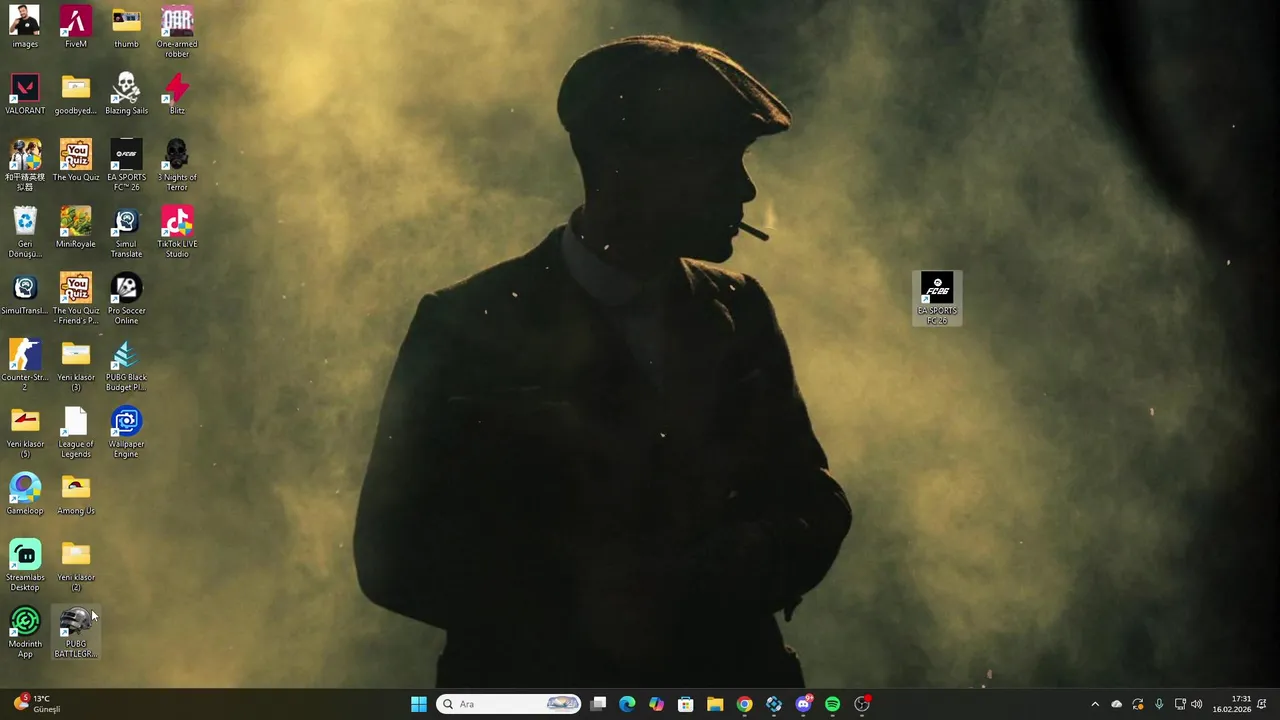Show hidden system tray icons

pyautogui.click(x=1095, y=704)
